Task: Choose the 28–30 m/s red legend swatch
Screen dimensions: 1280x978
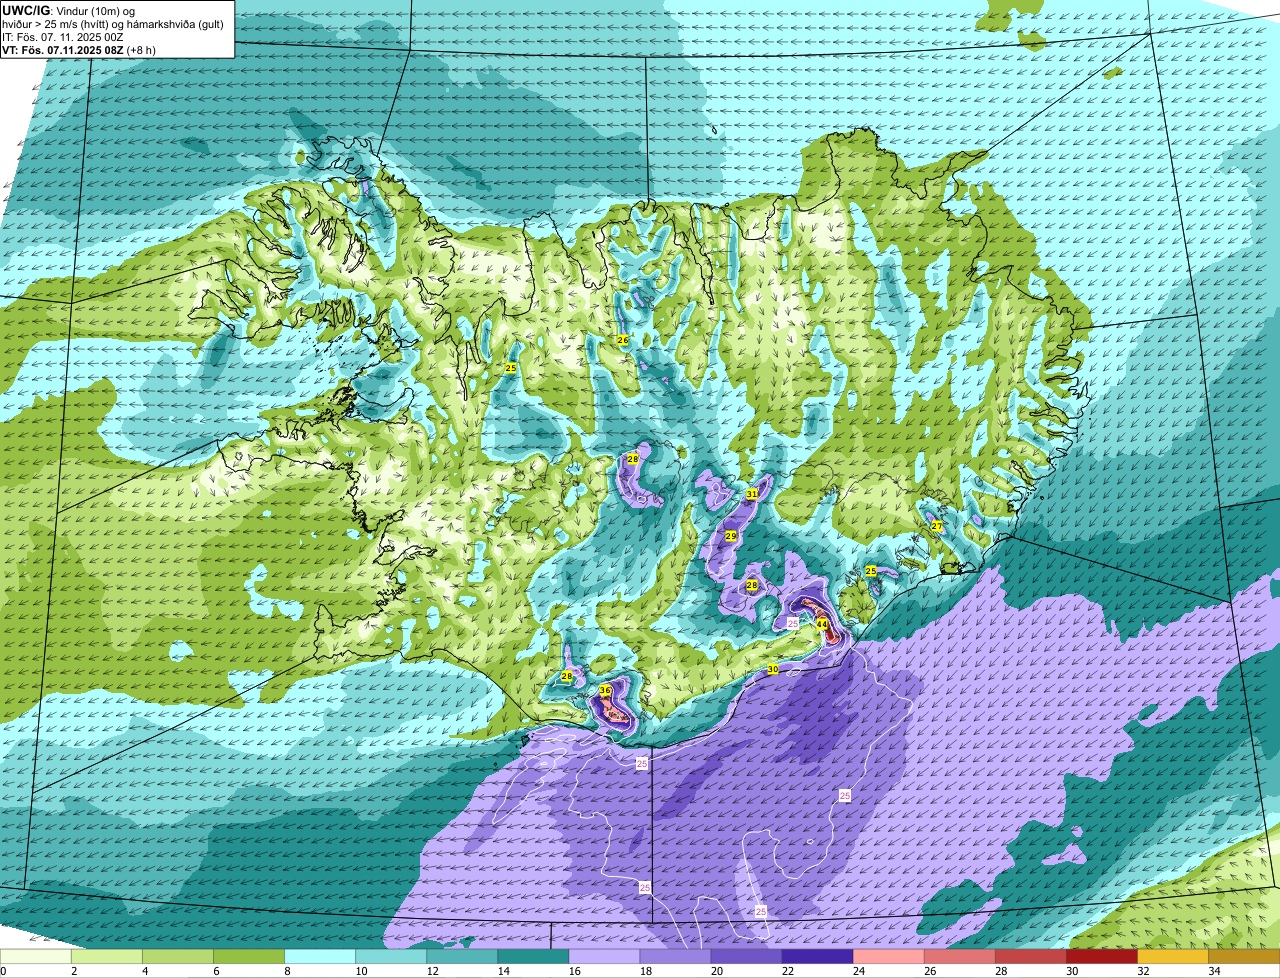Action: click(x=1030, y=956)
